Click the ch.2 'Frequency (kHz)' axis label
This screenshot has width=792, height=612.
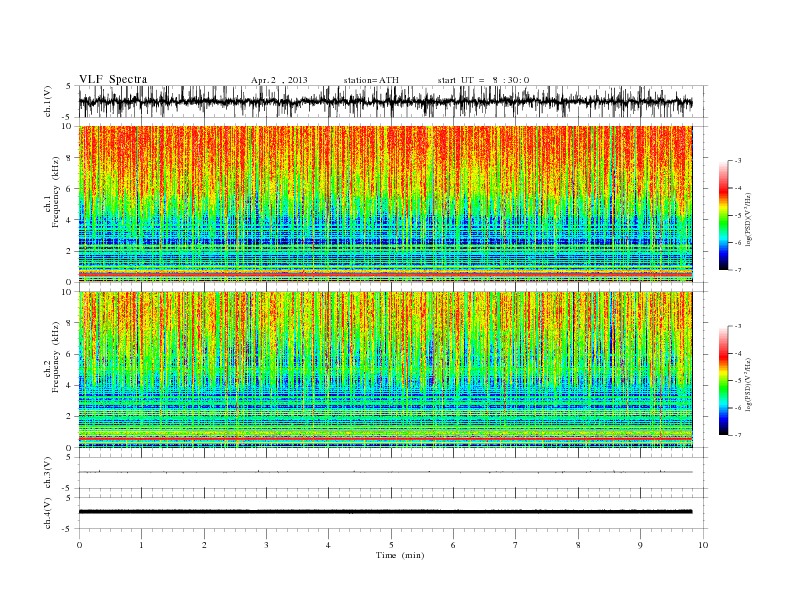(56, 356)
